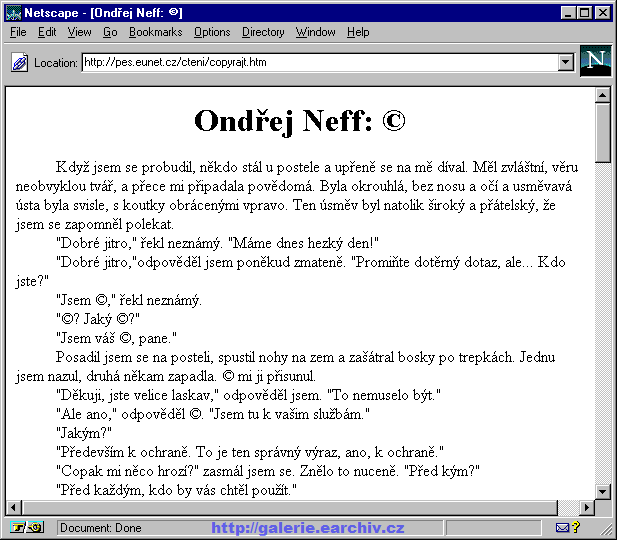Click the line starting "Především k ochraně"
The image size is (617, 540).
click(x=250, y=452)
